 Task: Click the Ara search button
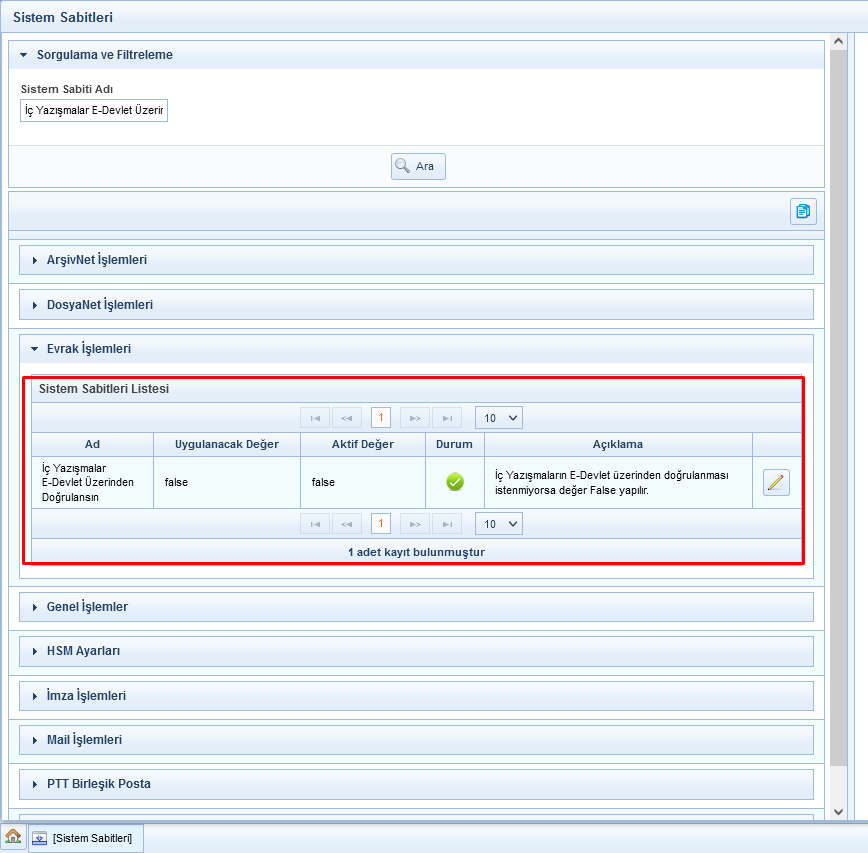click(418, 166)
